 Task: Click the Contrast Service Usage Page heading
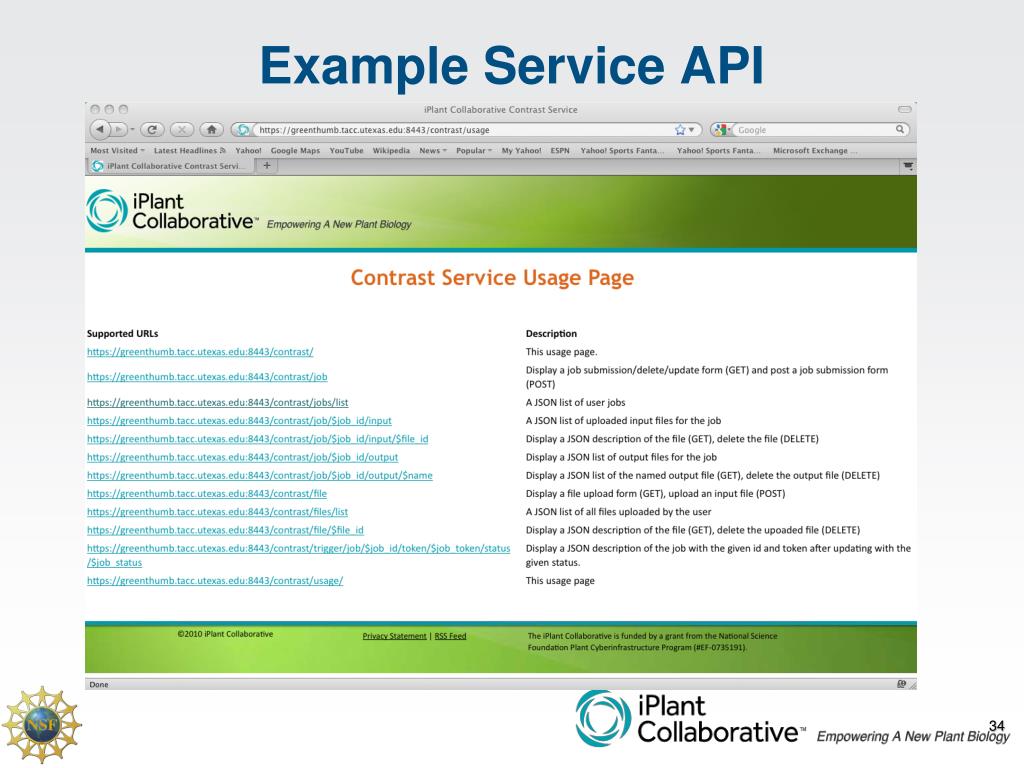coord(492,278)
